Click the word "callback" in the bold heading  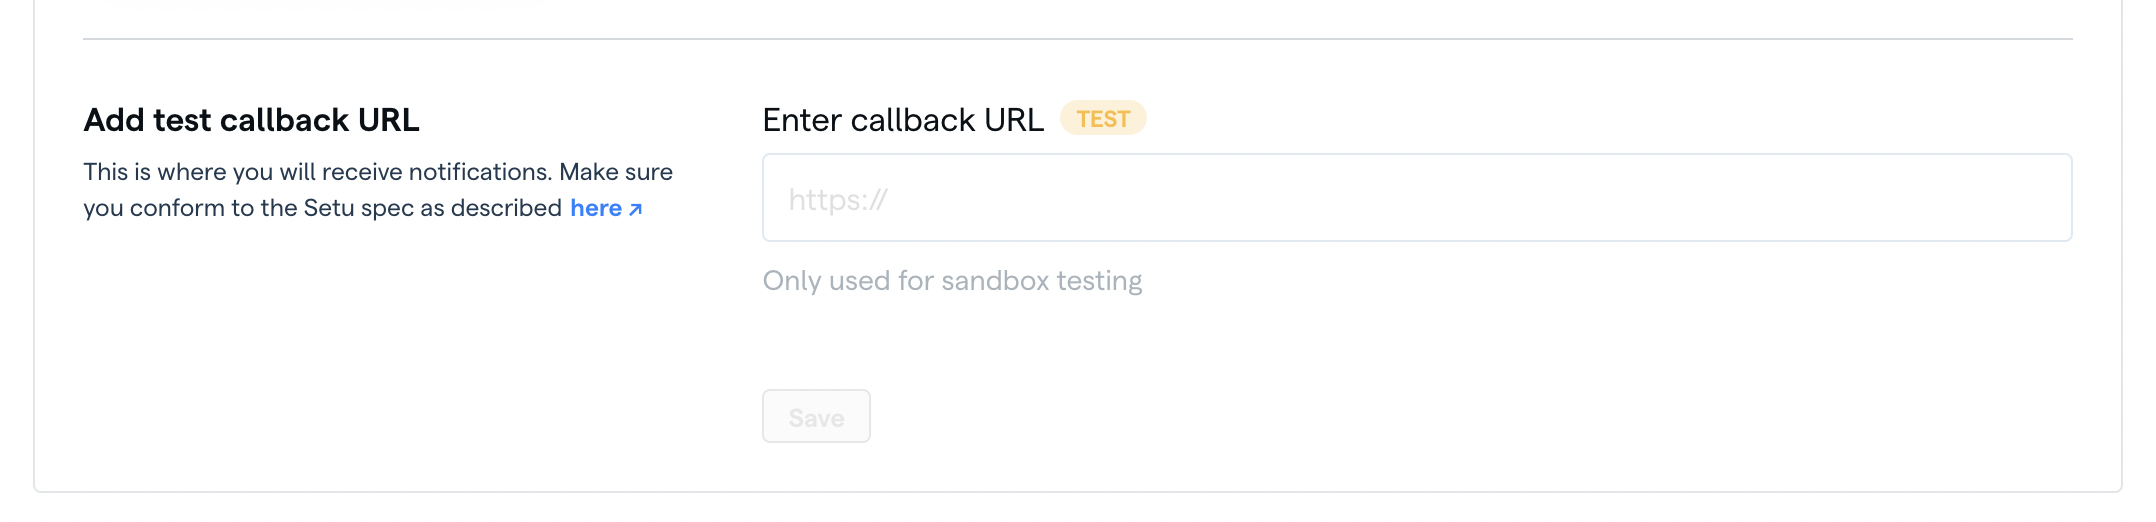tap(284, 120)
